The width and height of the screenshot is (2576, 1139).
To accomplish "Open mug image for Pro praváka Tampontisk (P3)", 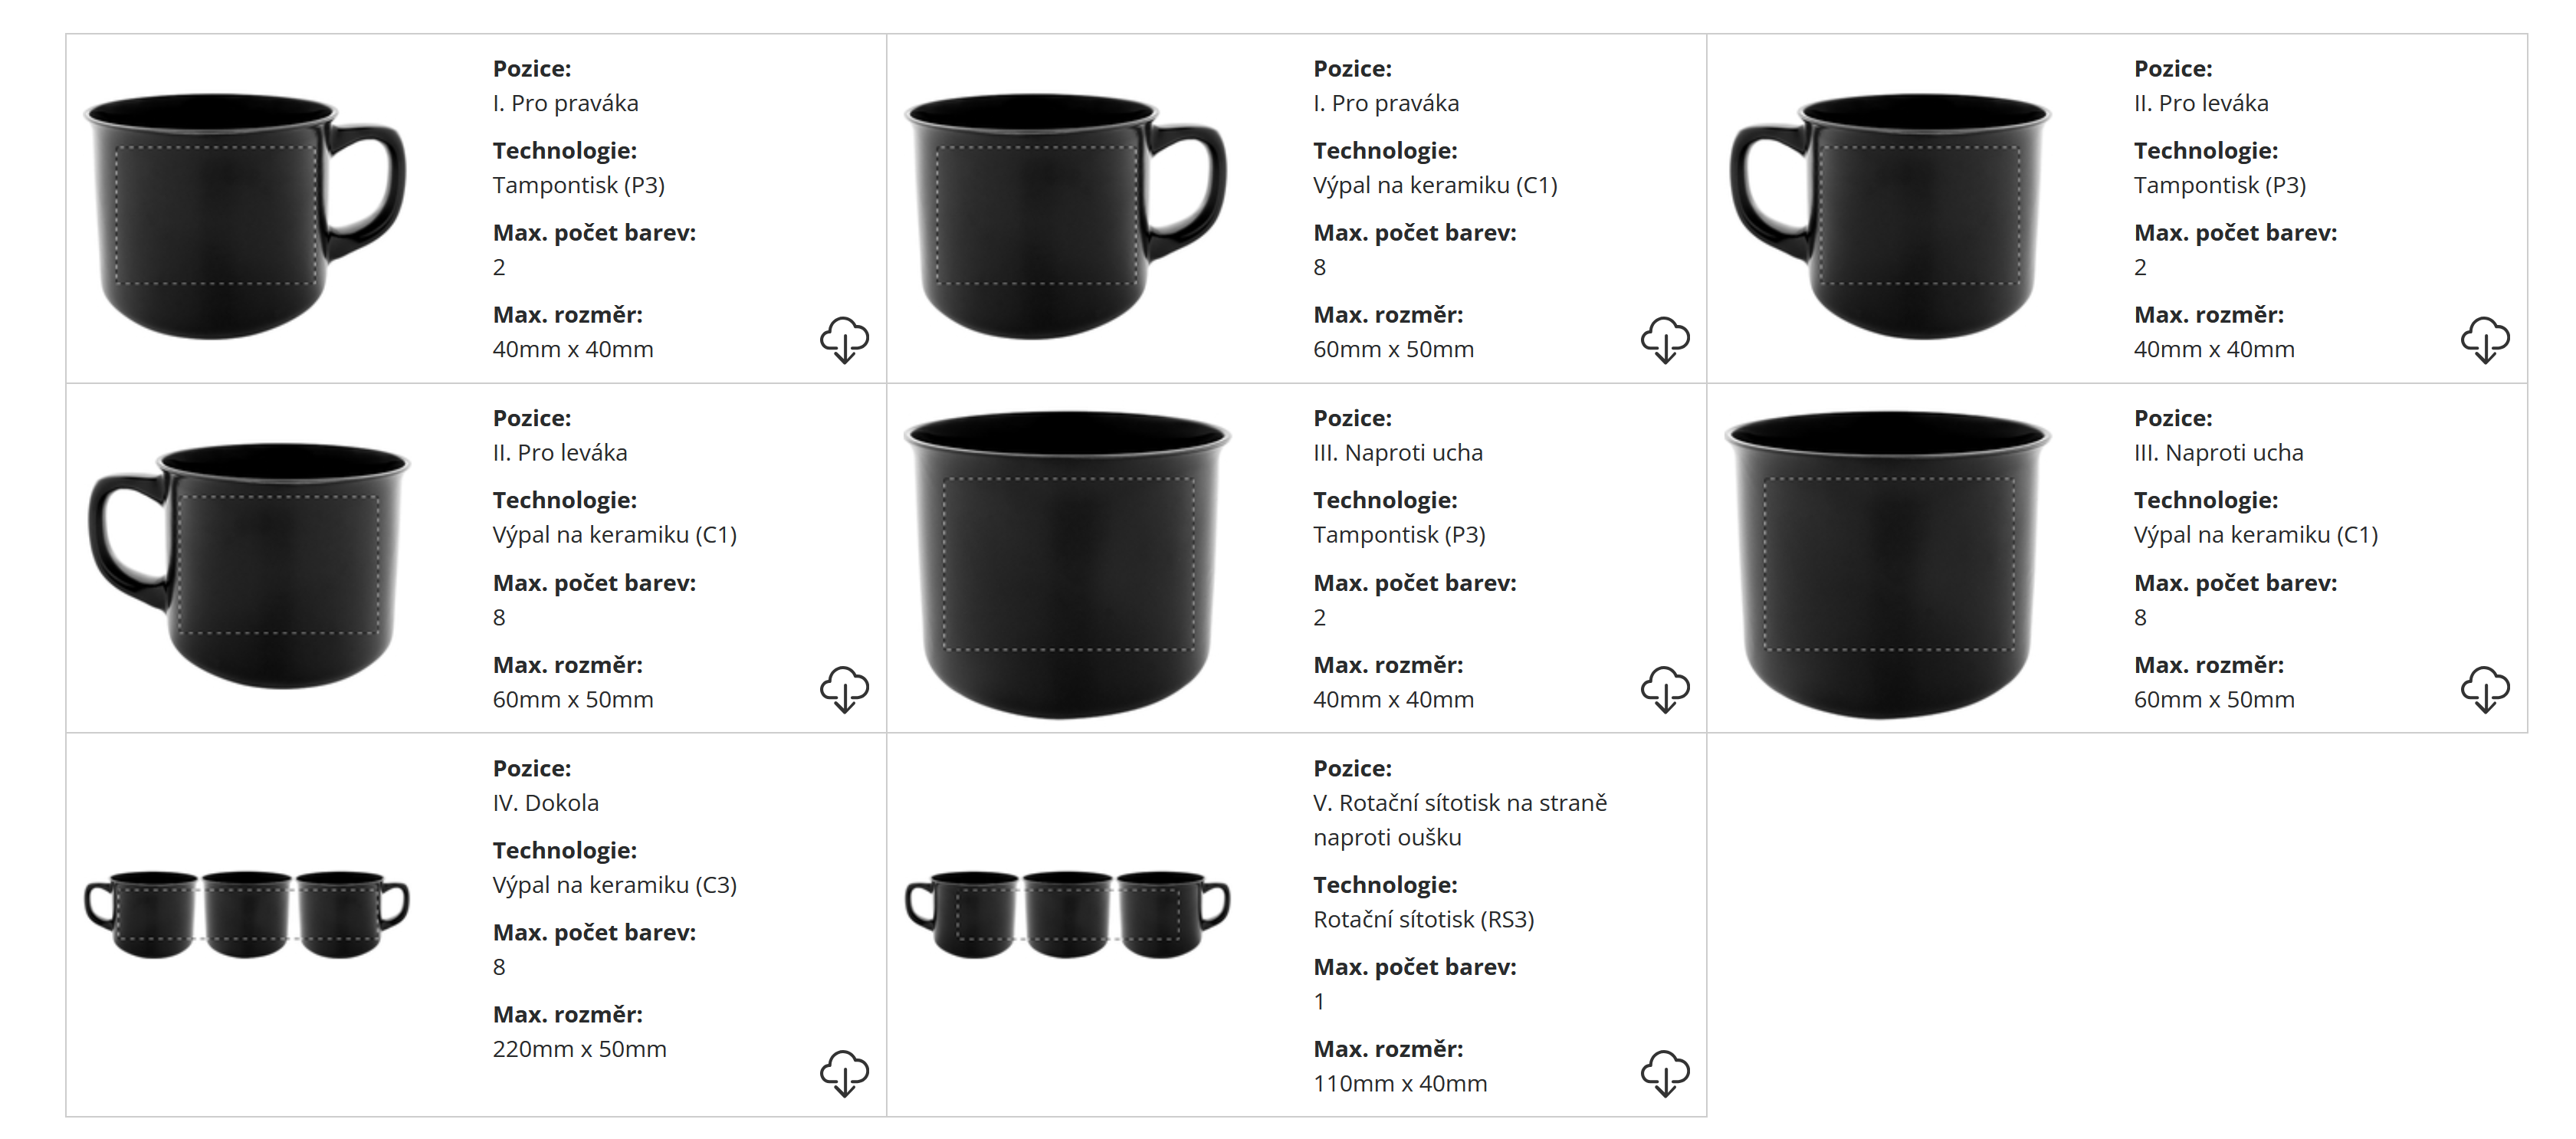I will [246, 215].
